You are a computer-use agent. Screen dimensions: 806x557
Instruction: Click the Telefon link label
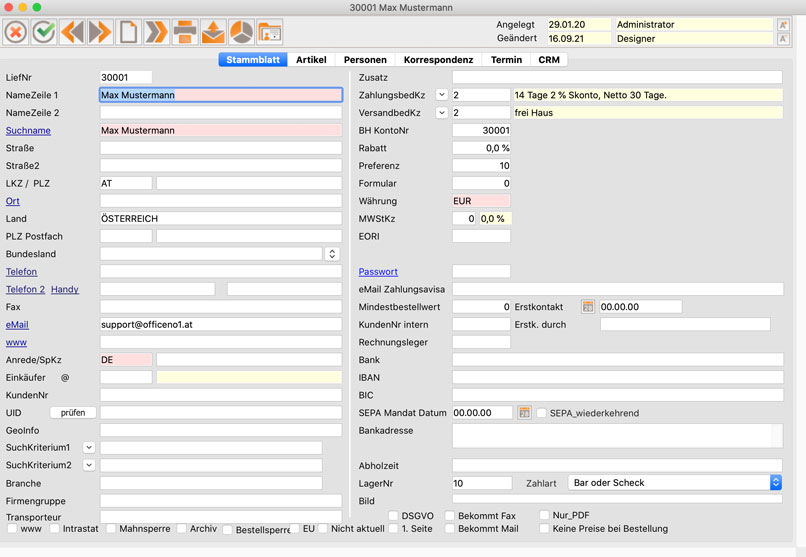[22, 271]
